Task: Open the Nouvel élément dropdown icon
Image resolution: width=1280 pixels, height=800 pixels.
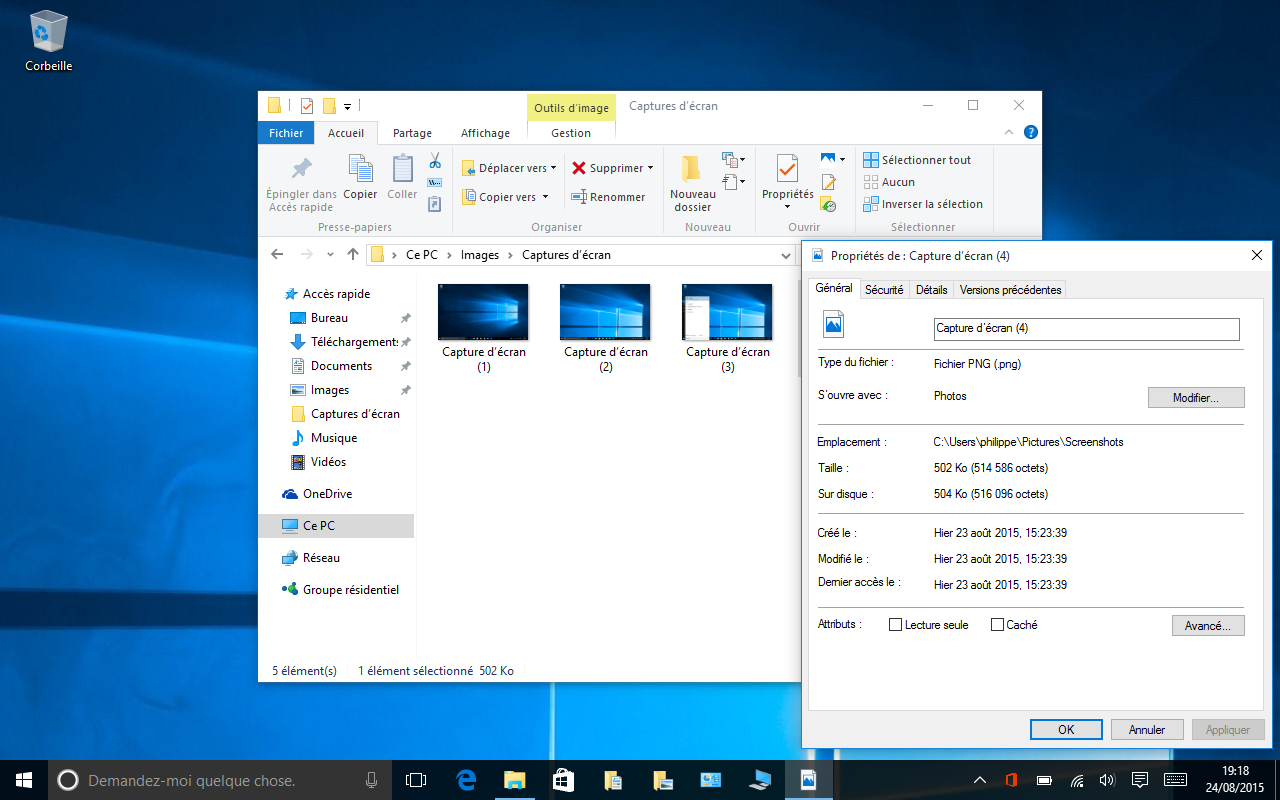Action: coord(734,160)
